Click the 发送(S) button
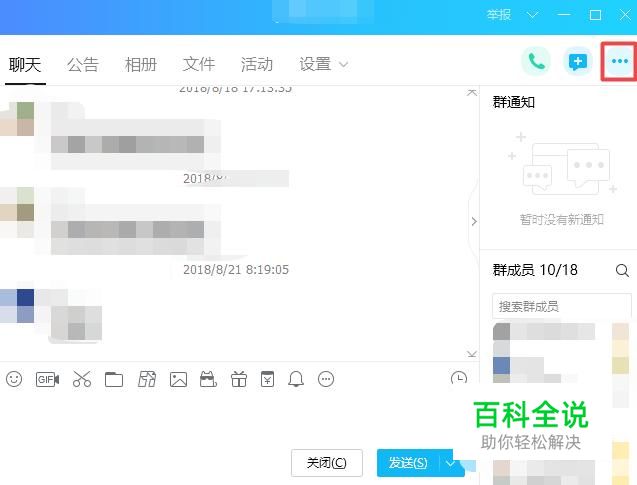The image size is (637, 485). pos(408,463)
